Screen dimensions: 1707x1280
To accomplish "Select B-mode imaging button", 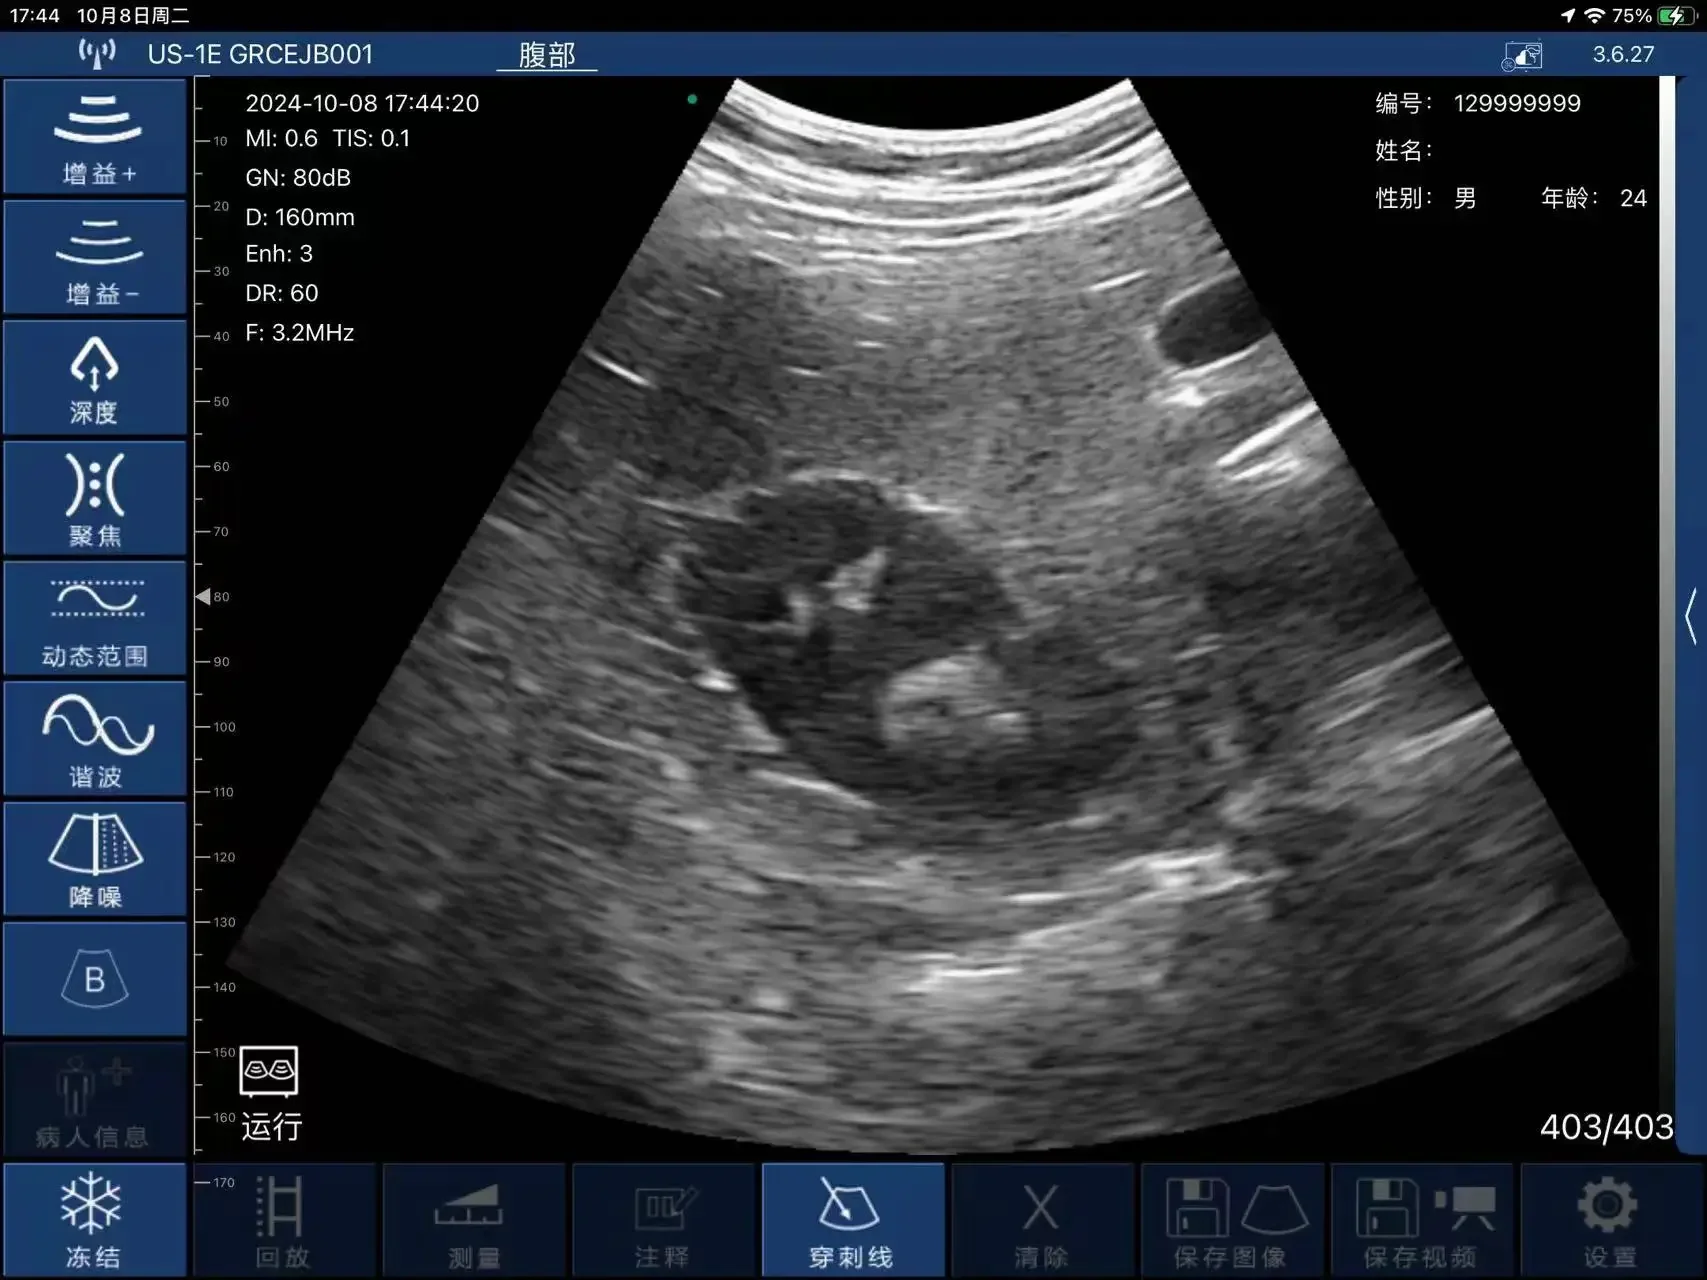I will click(95, 979).
